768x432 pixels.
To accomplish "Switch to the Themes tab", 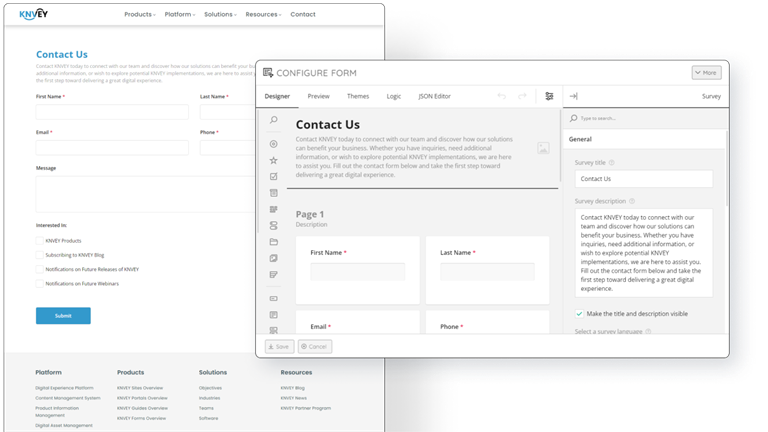I will pos(358,96).
